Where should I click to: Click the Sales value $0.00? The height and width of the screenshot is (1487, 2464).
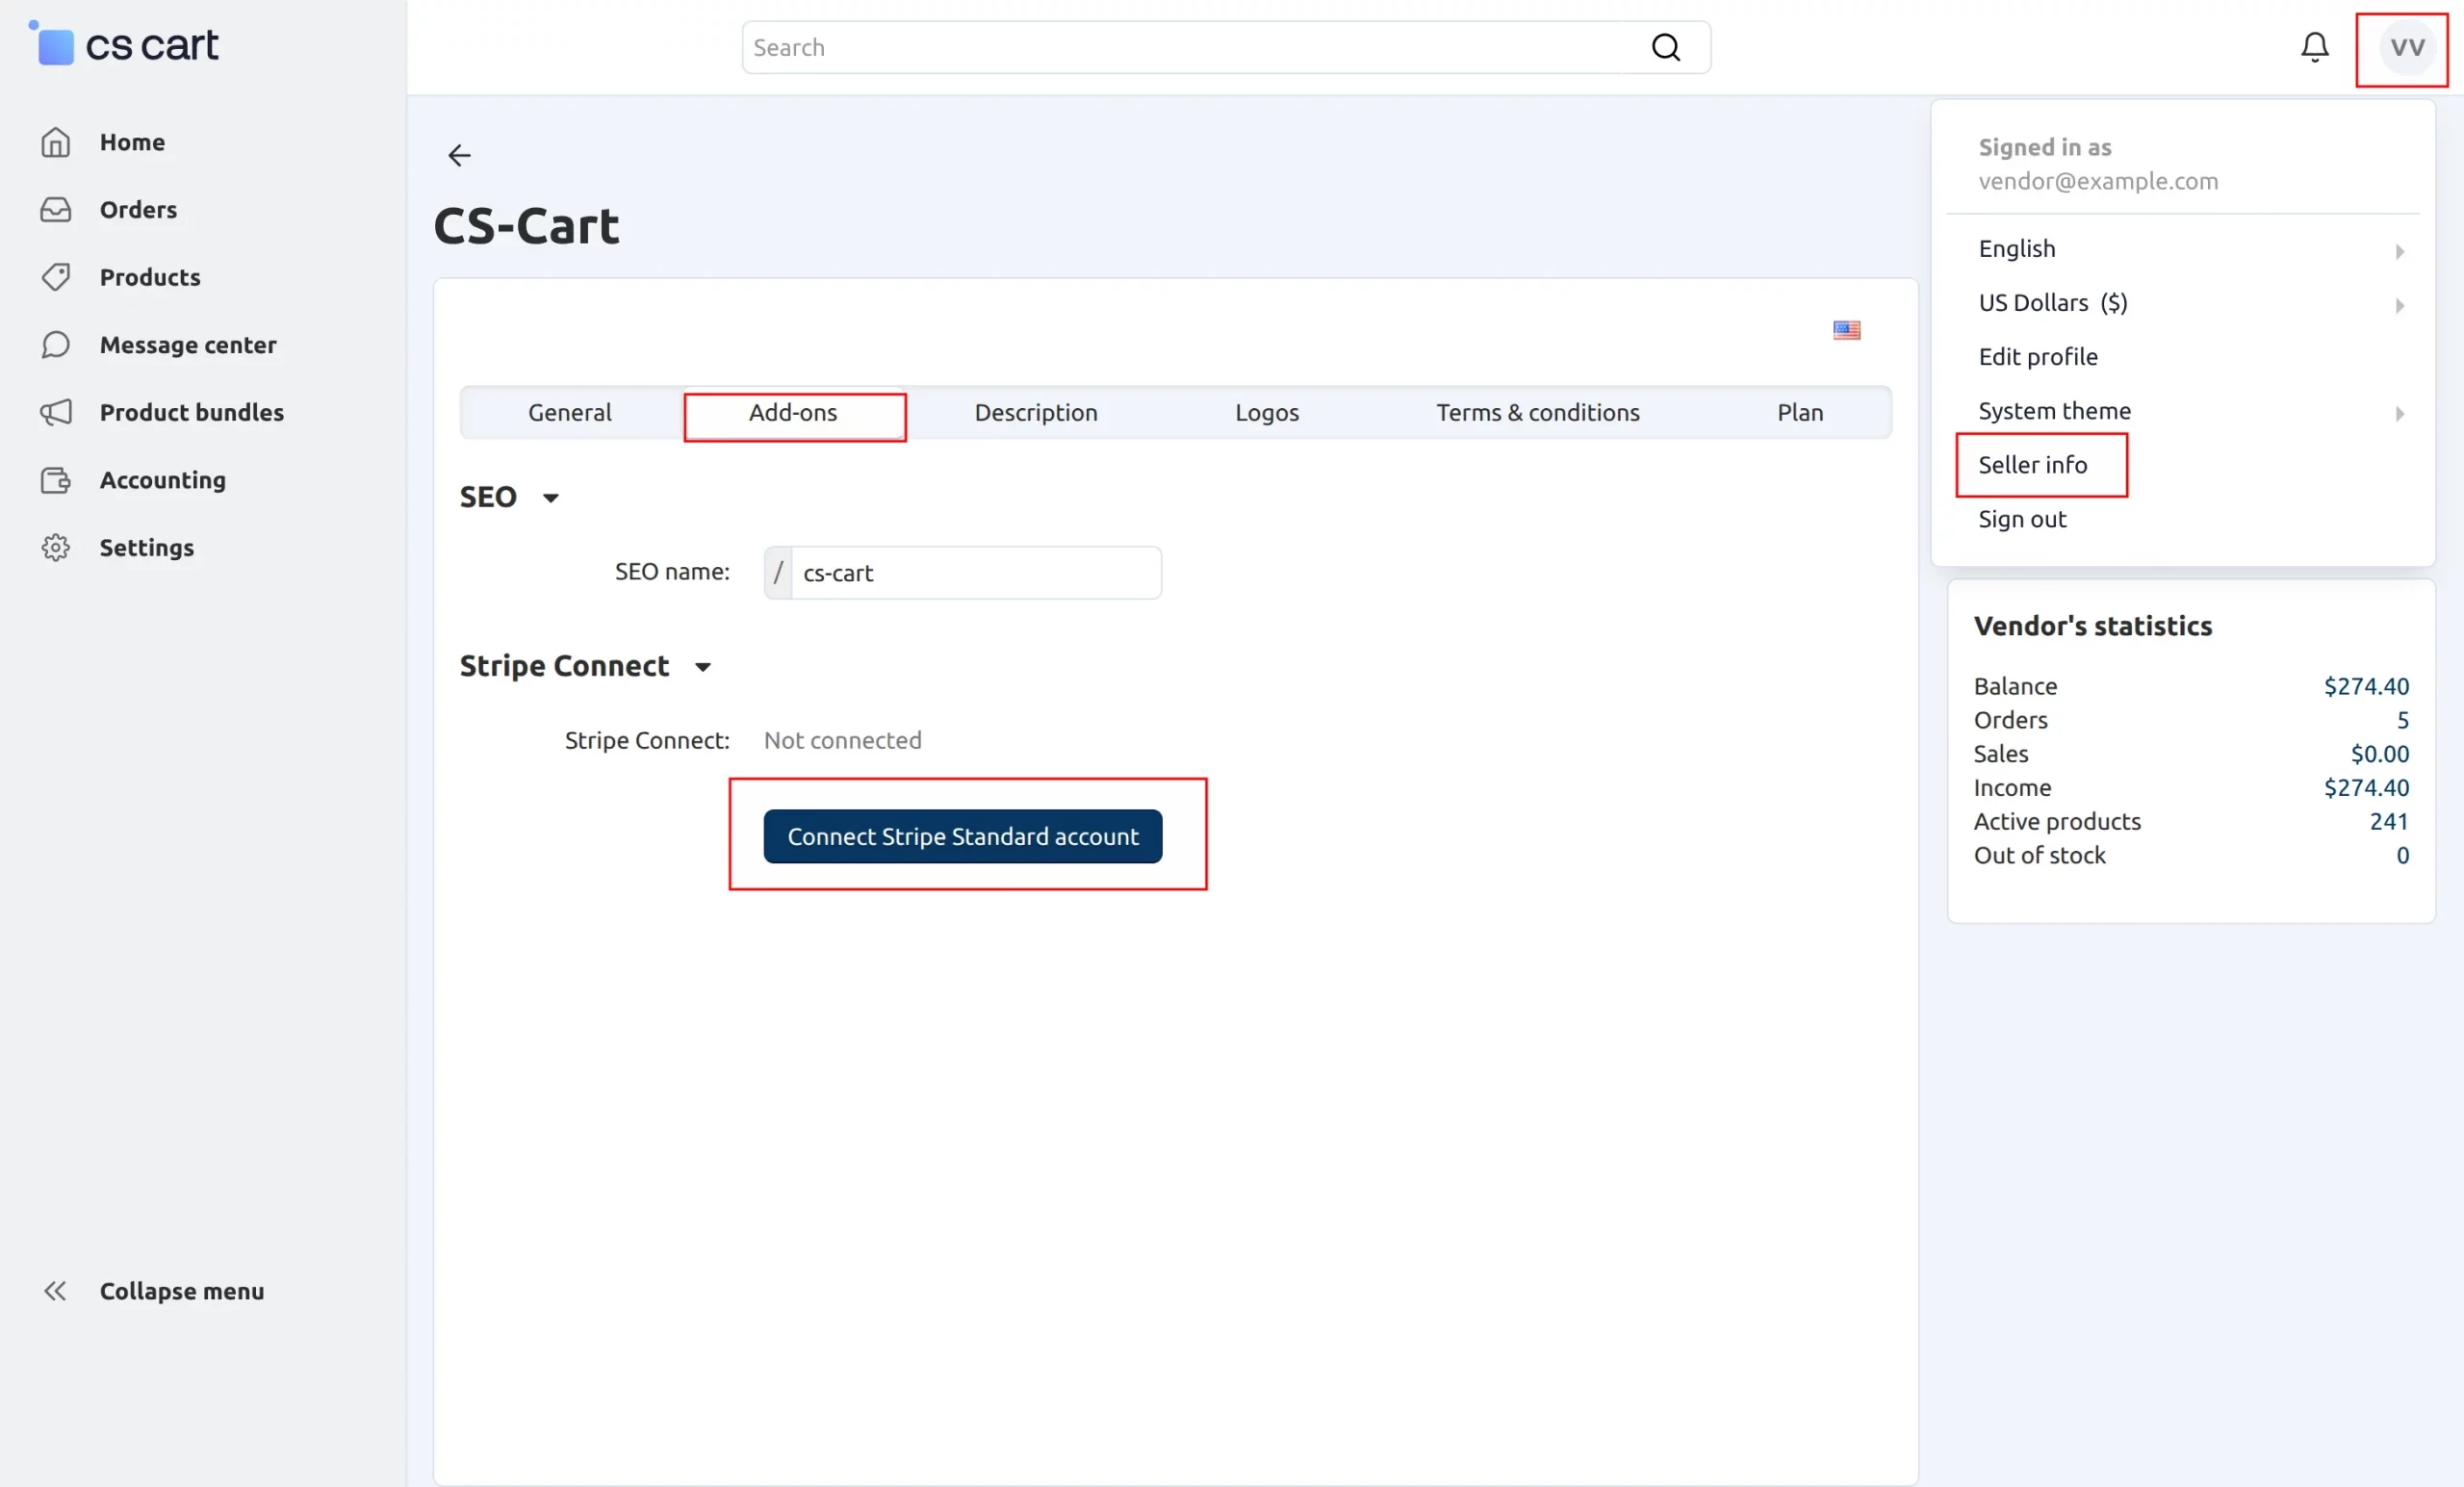click(2380, 754)
